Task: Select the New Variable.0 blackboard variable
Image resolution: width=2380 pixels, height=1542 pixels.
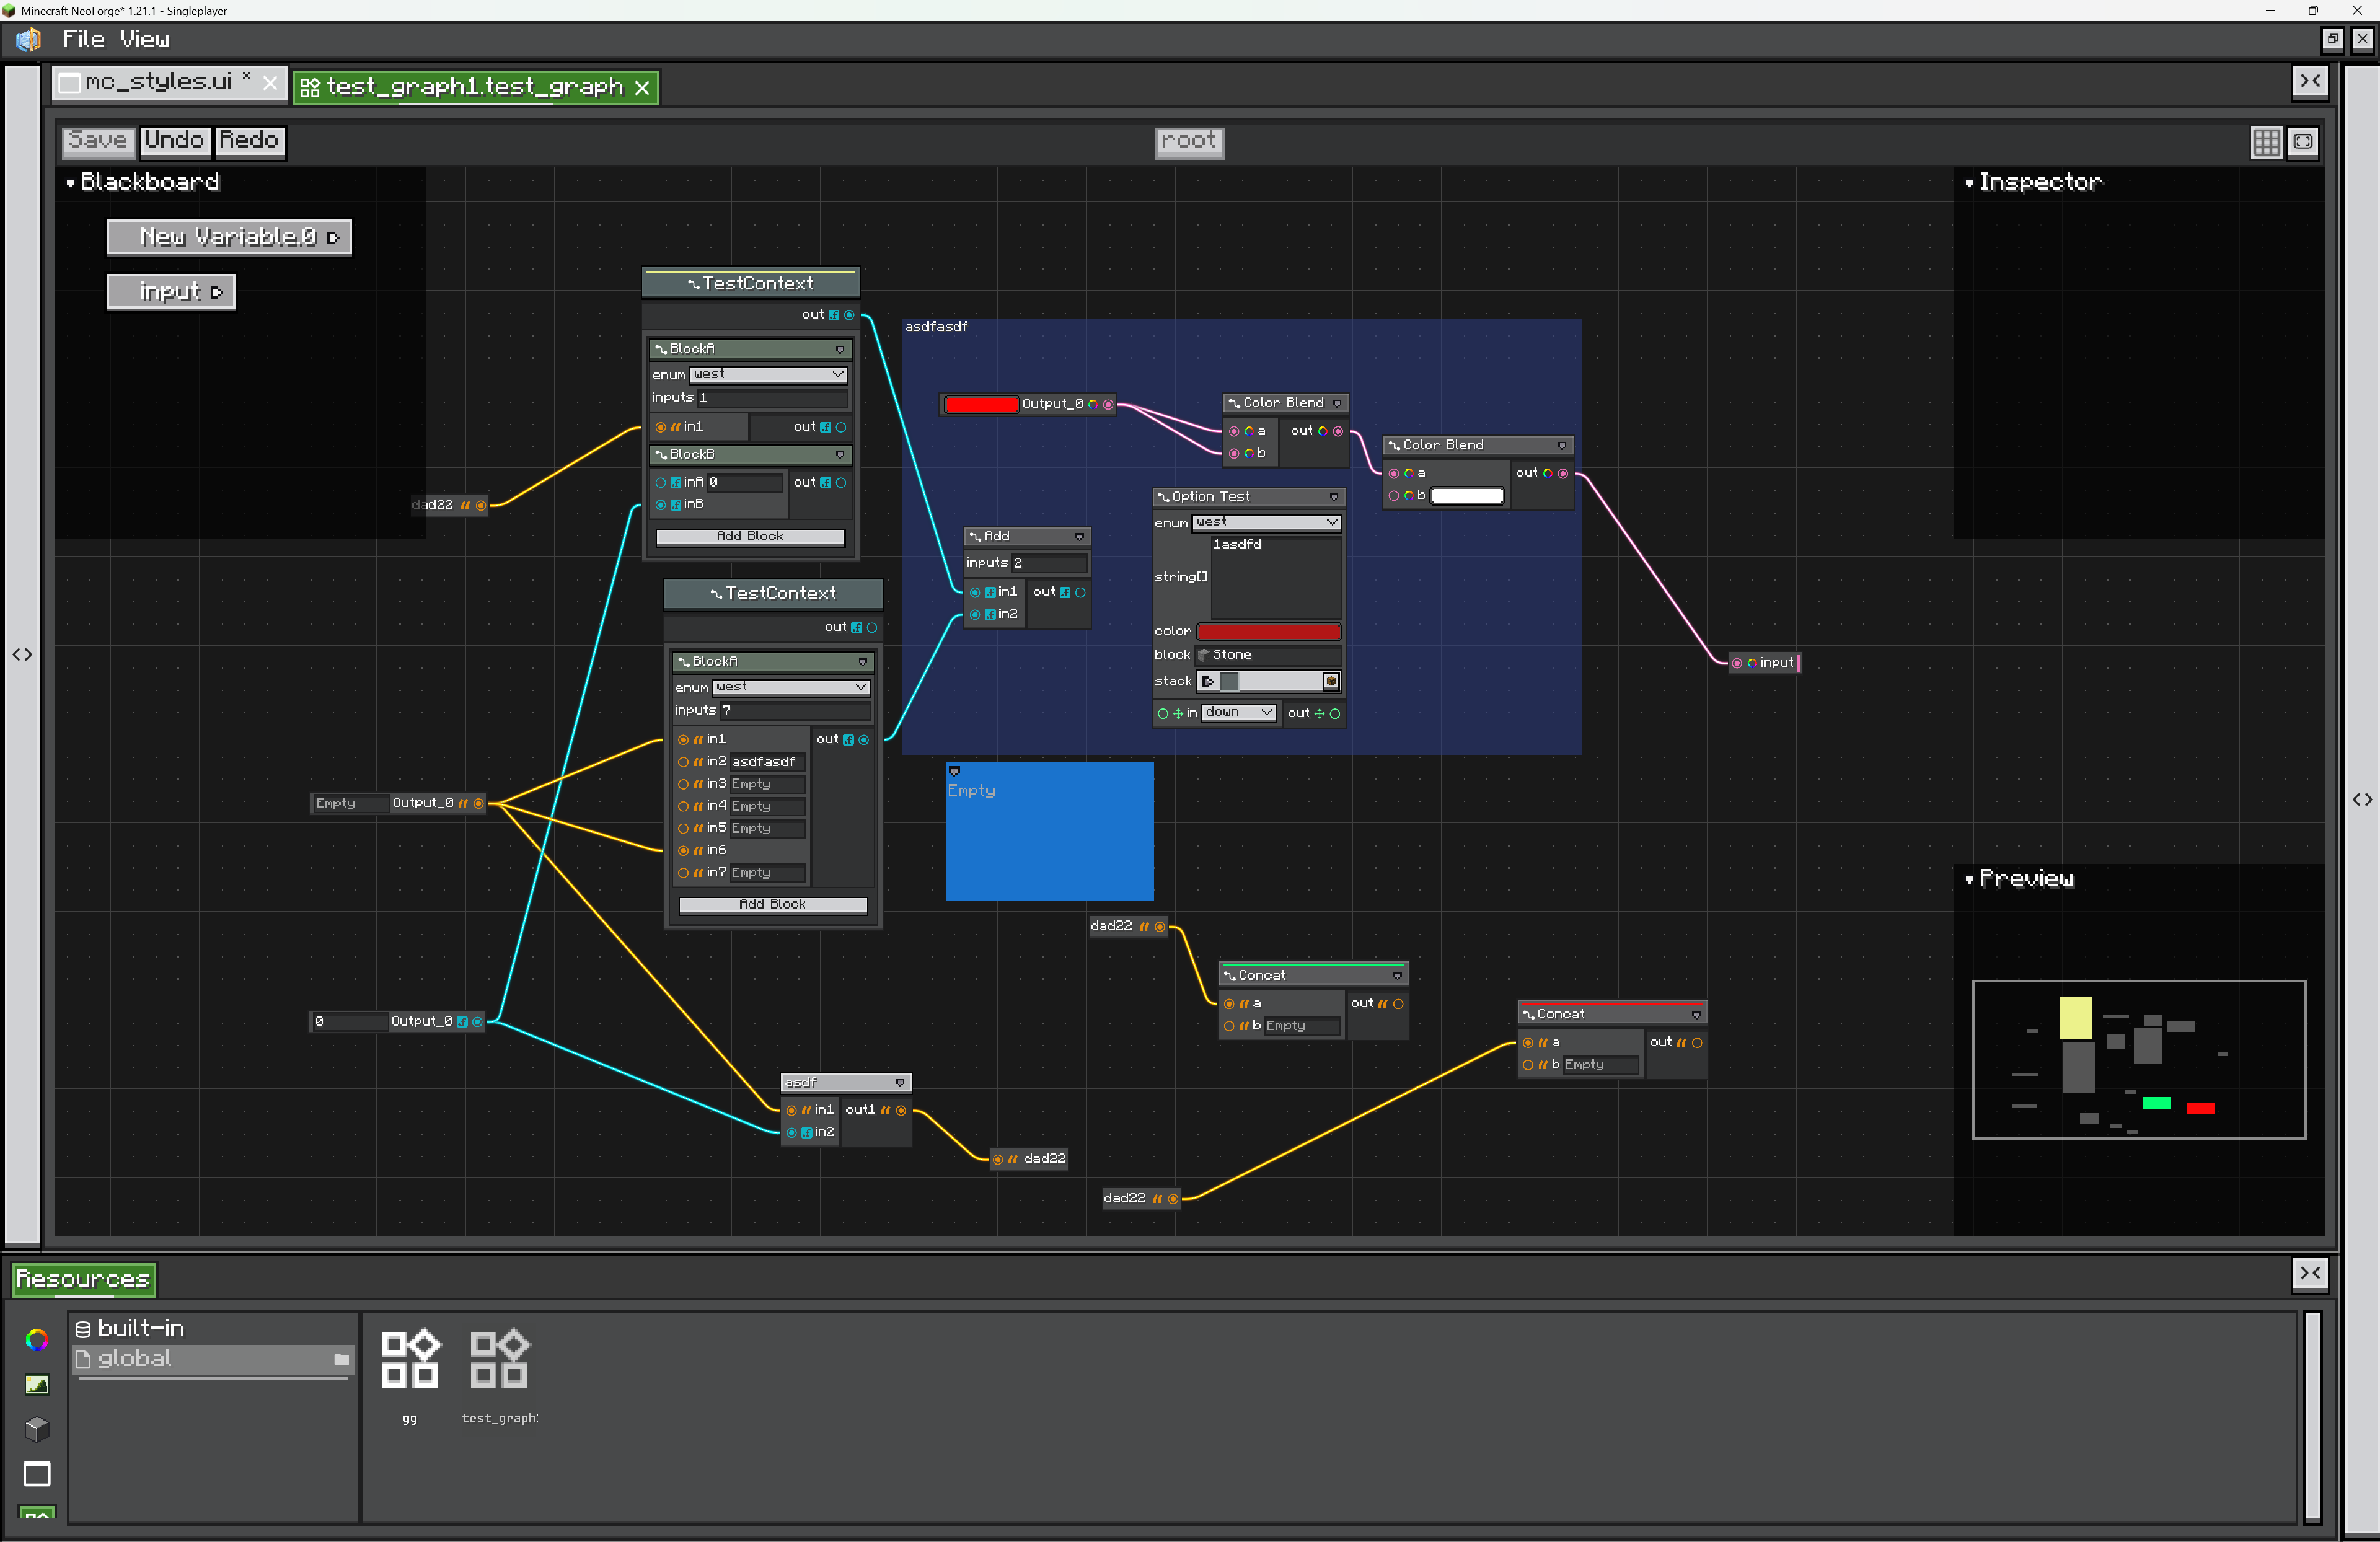Action: pyautogui.click(x=229, y=237)
